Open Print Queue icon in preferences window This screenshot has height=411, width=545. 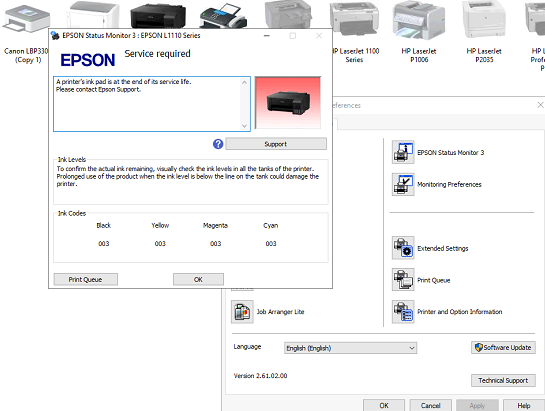[403, 280]
